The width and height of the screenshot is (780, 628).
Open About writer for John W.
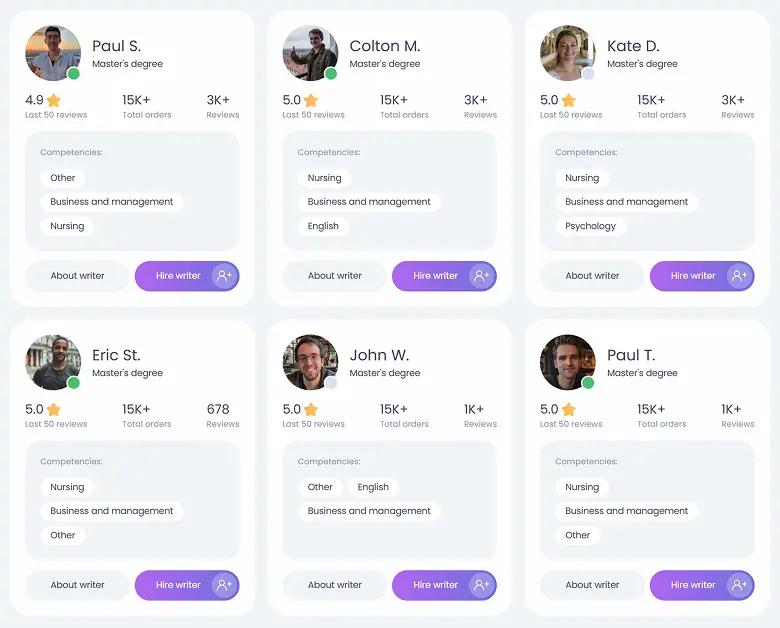pyautogui.click(x=335, y=585)
